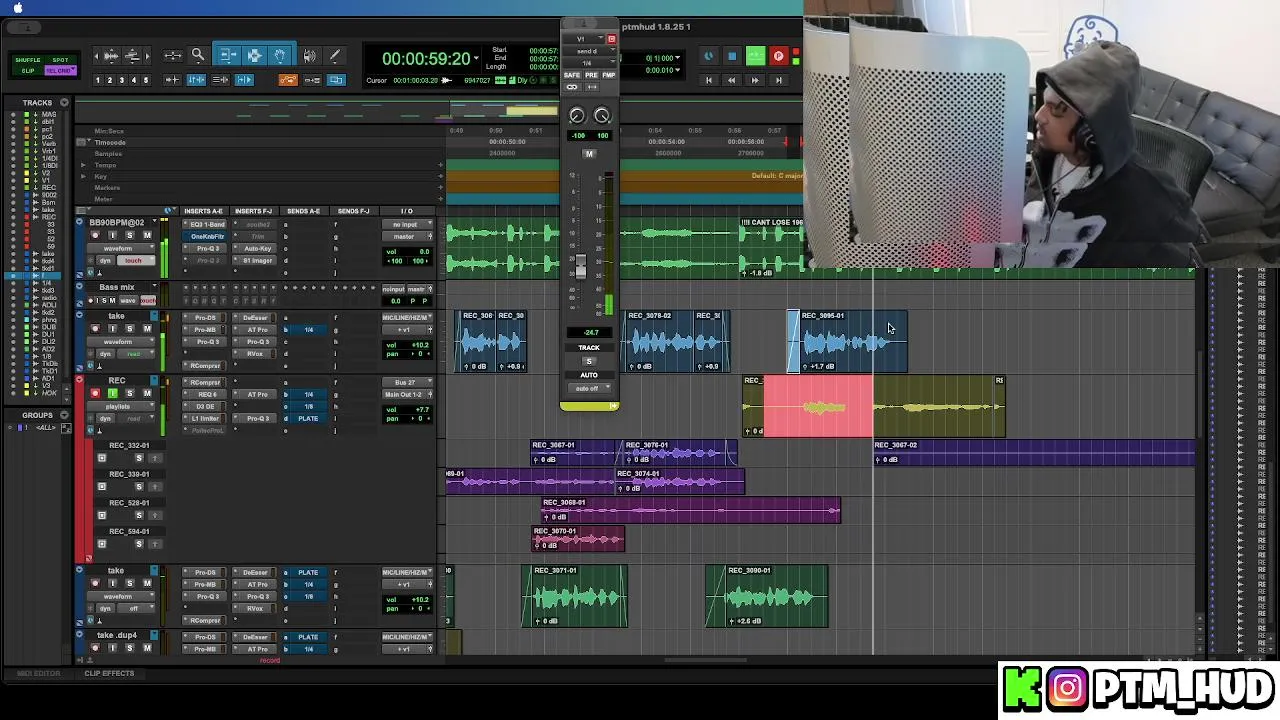Open the 'no input' selector on BB90BPM@02
1280x720 pixels.
point(406,224)
